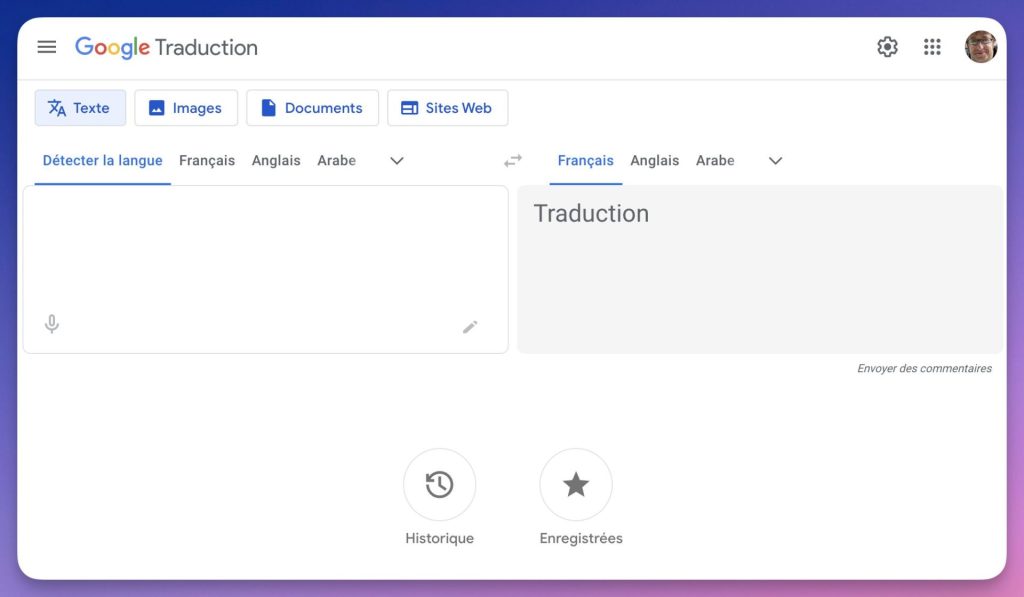Open Google apps launcher grid

pos(932,46)
